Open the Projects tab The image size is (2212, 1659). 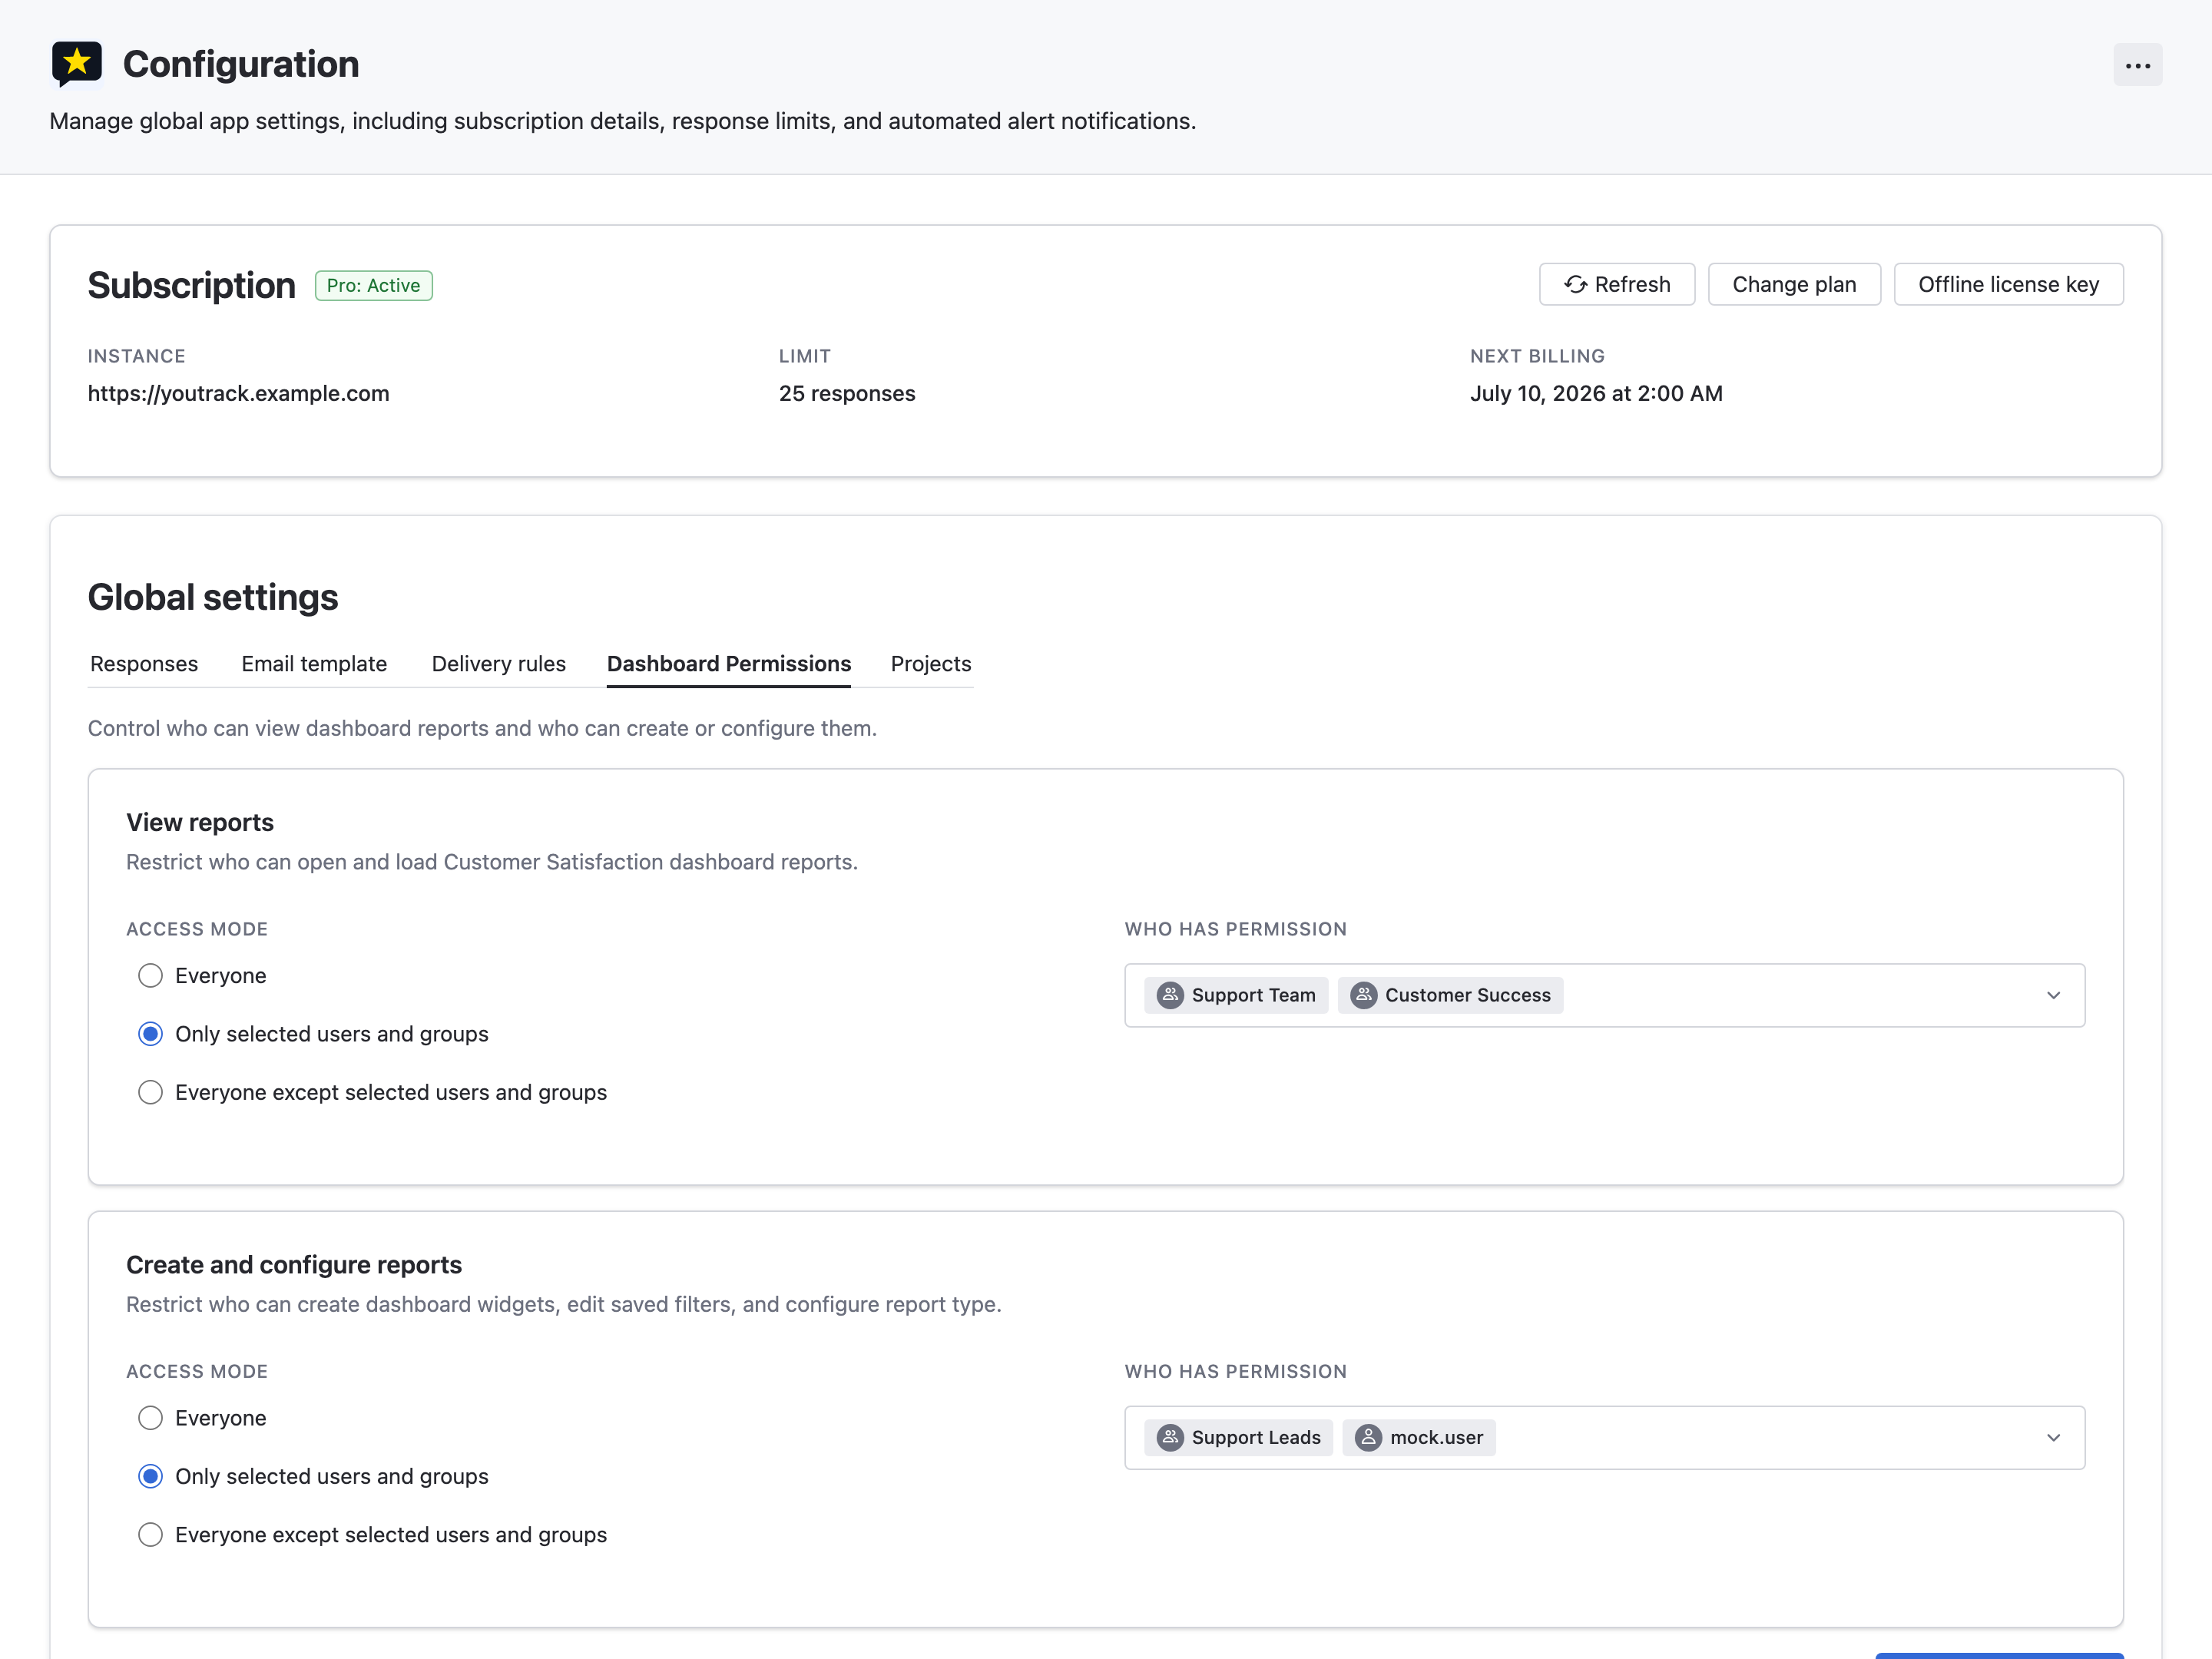click(931, 664)
